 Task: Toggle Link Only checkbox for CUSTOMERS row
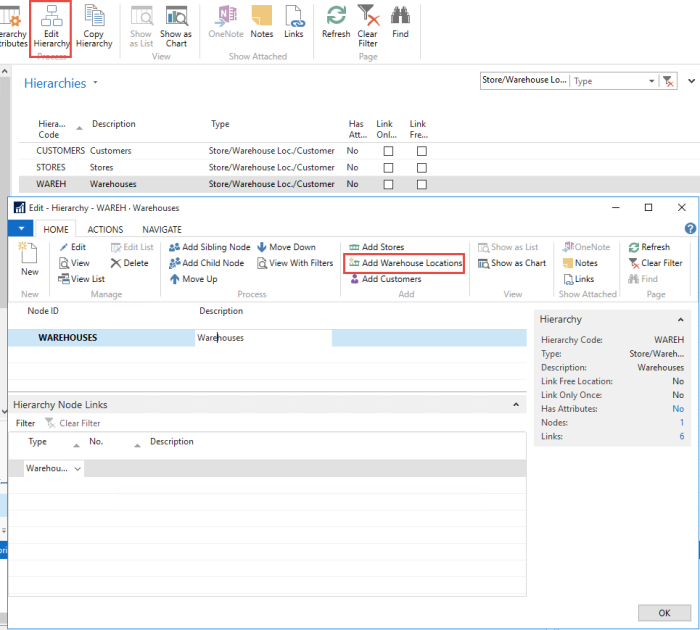pos(388,151)
